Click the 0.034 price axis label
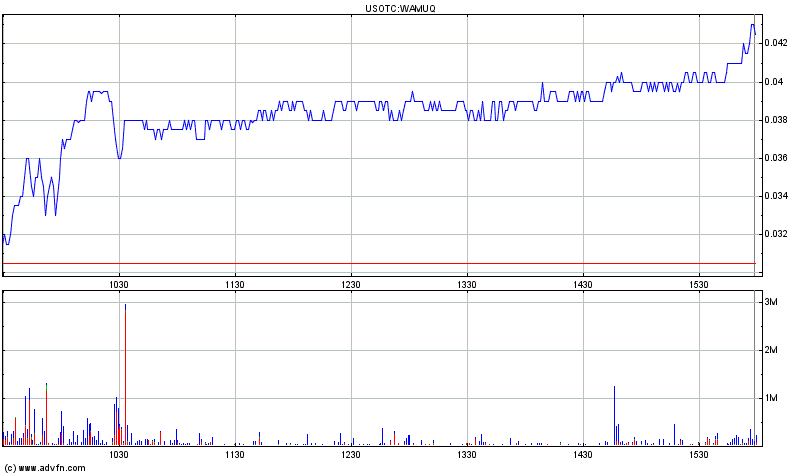This screenshot has width=800, height=475. [776, 196]
